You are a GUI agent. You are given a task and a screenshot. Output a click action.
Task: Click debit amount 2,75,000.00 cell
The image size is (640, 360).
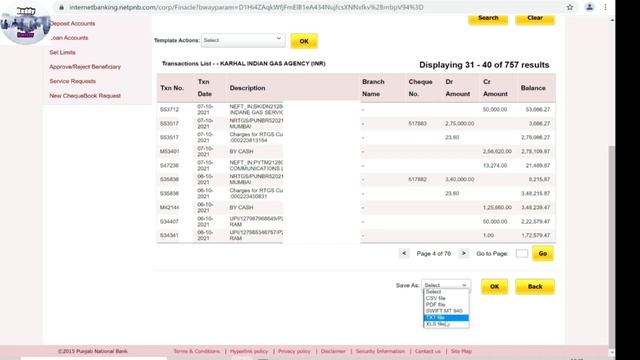[460, 123]
